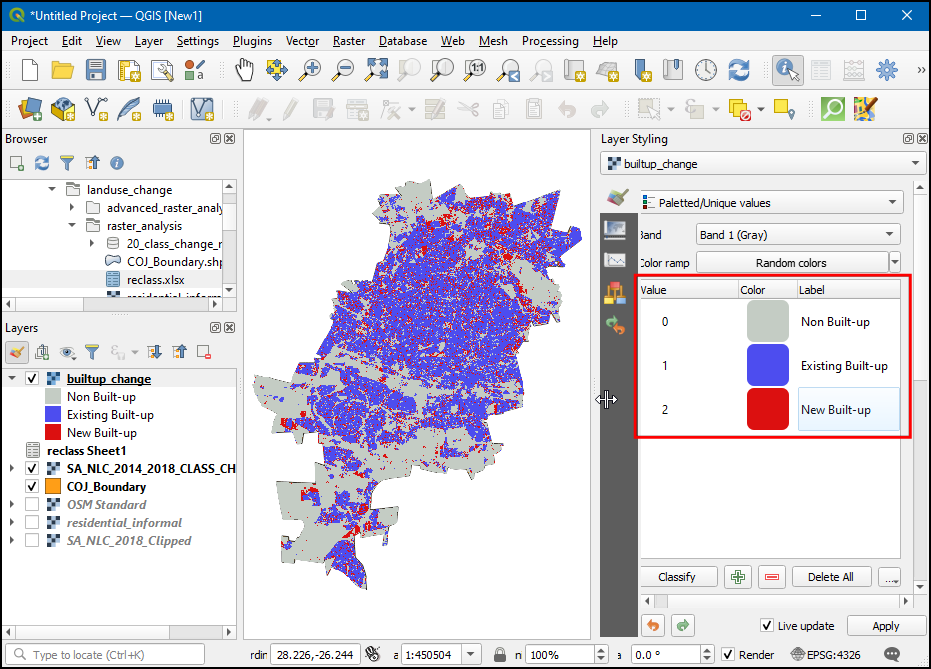Click the Save Project icon
931x669 pixels.
[x=96, y=70]
